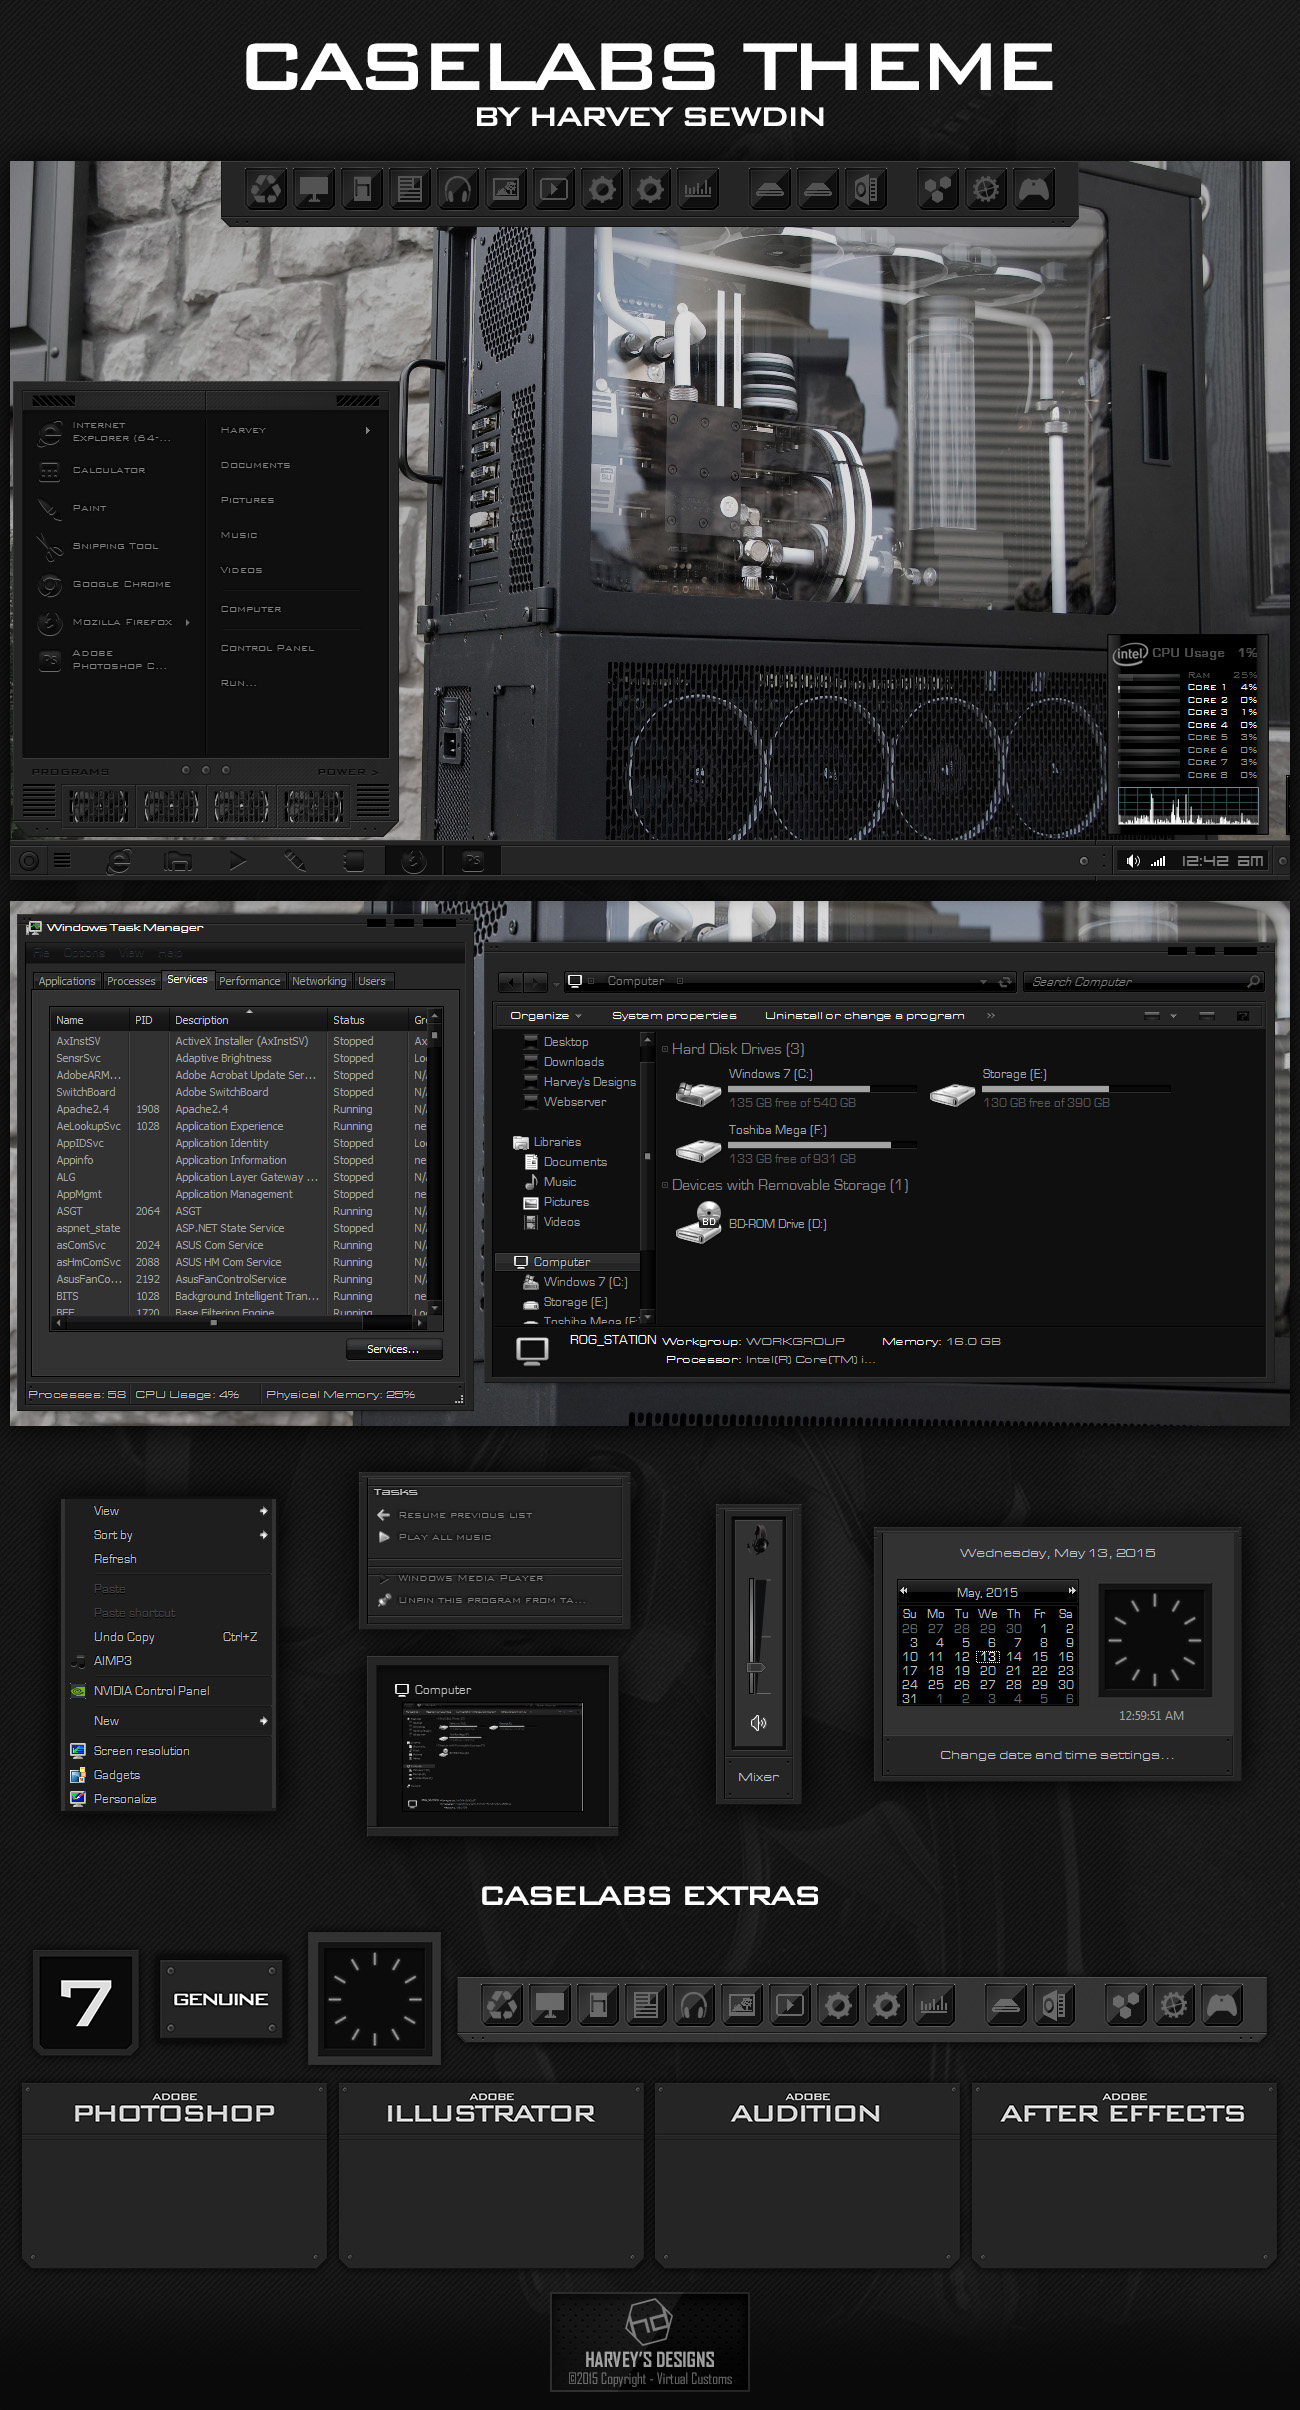Image resolution: width=1300 pixels, height=2410 pixels.
Task: Click Power in the Start menu
Action: pos(348,772)
